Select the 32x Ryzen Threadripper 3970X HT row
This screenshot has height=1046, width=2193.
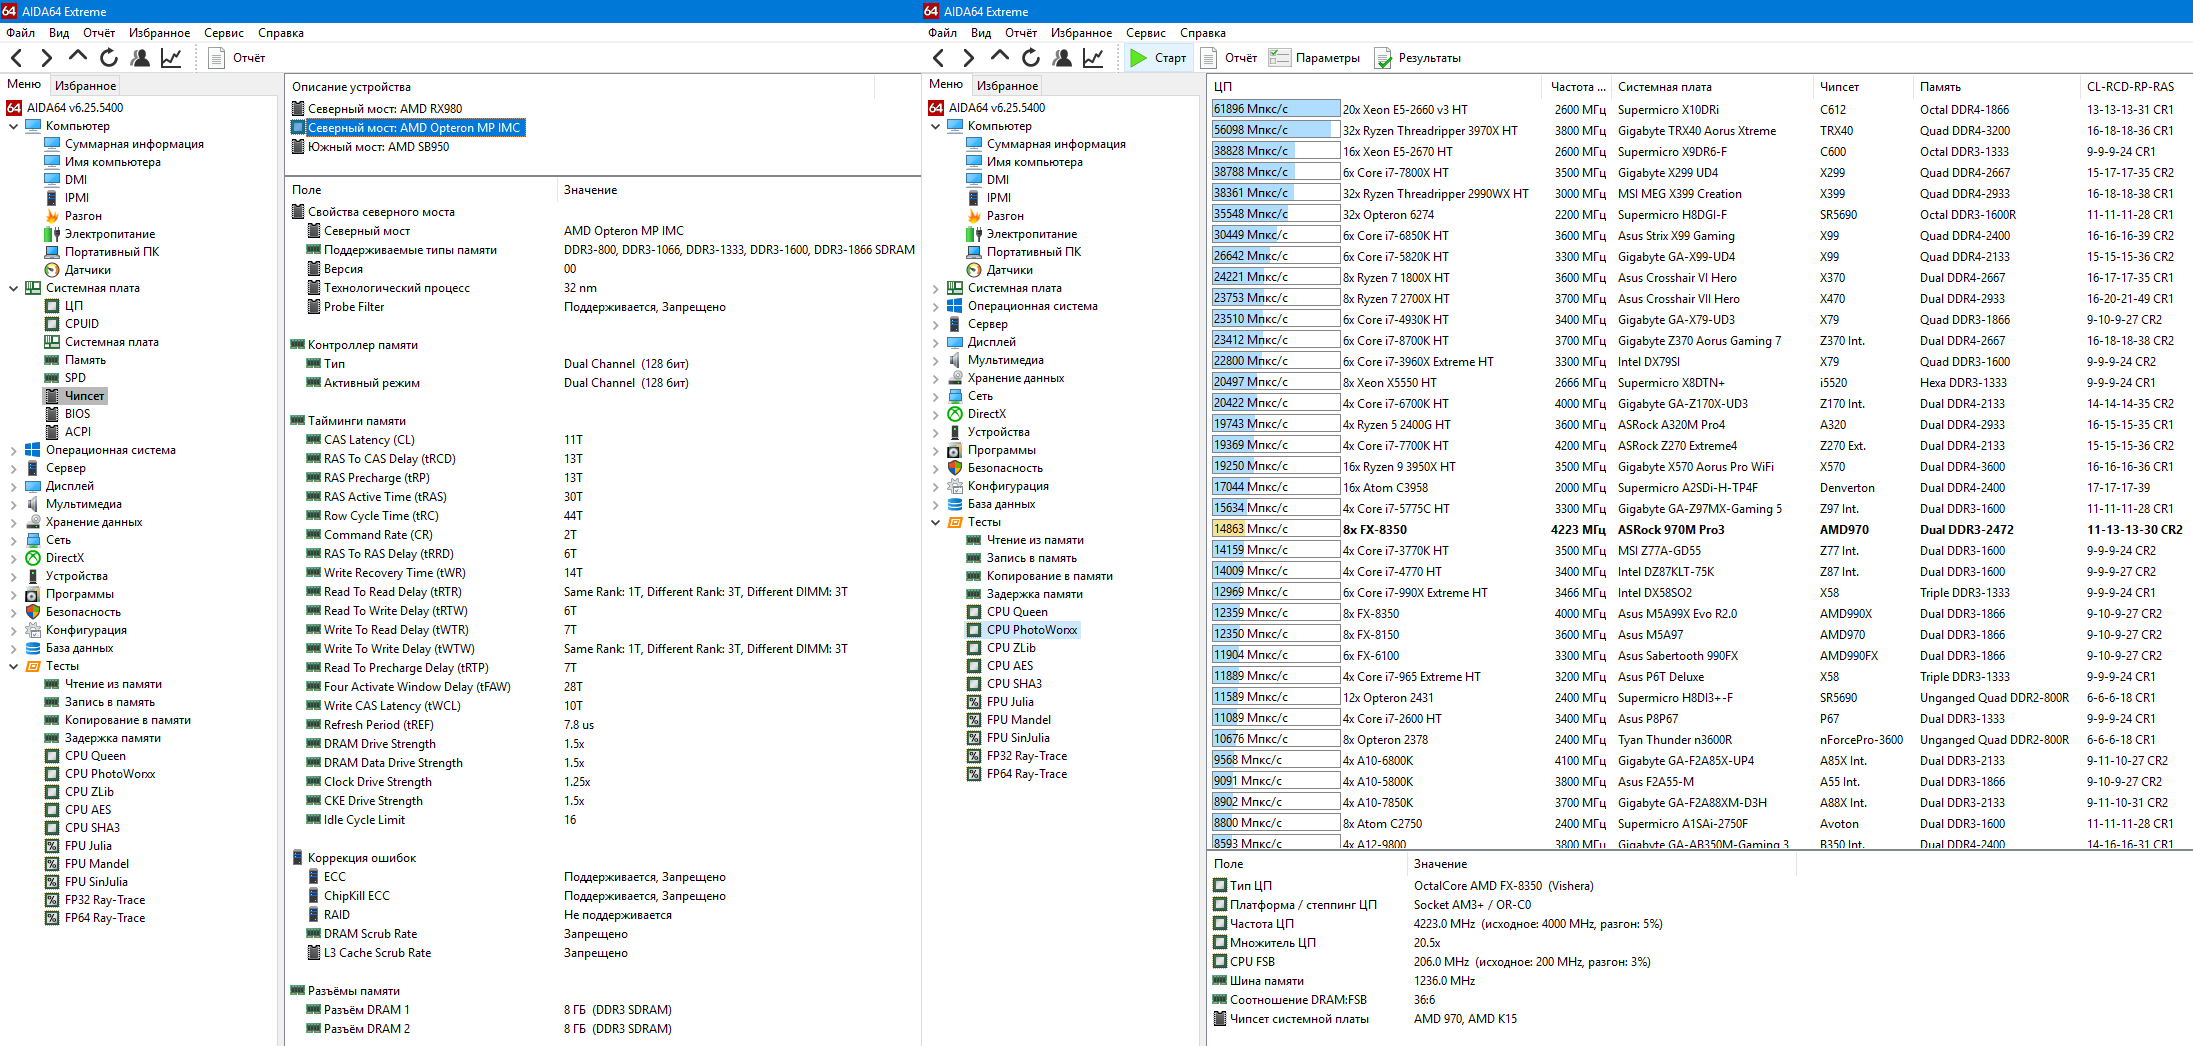(1699, 131)
